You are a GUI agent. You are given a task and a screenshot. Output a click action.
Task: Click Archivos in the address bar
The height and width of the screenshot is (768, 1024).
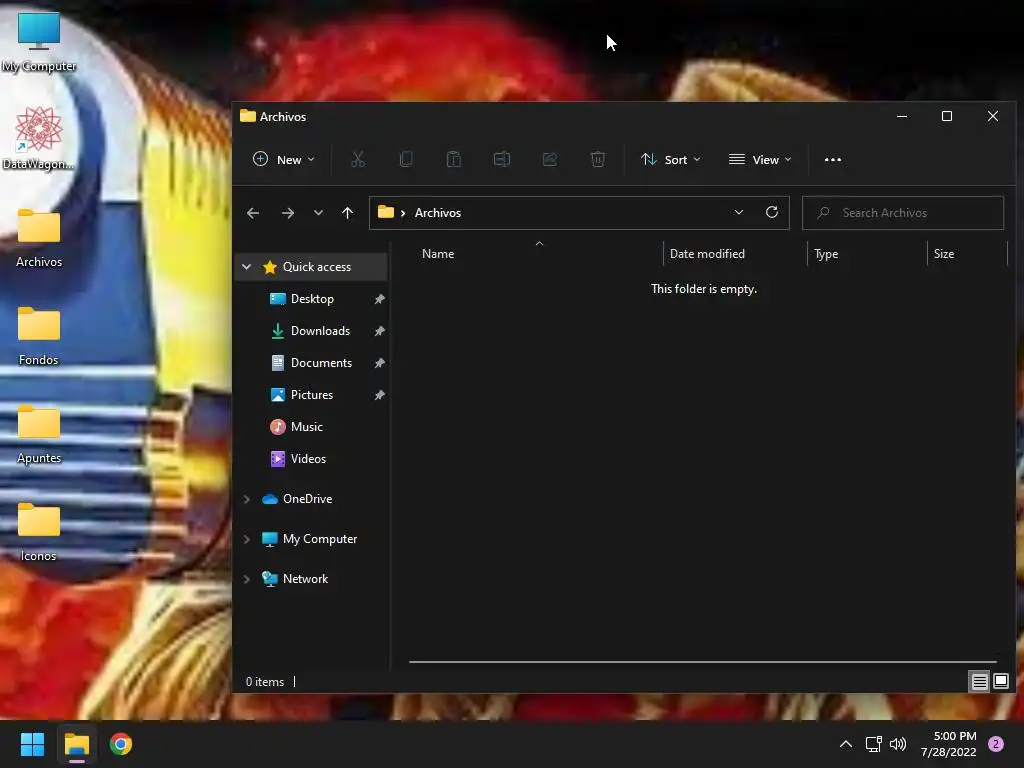coord(438,213)
